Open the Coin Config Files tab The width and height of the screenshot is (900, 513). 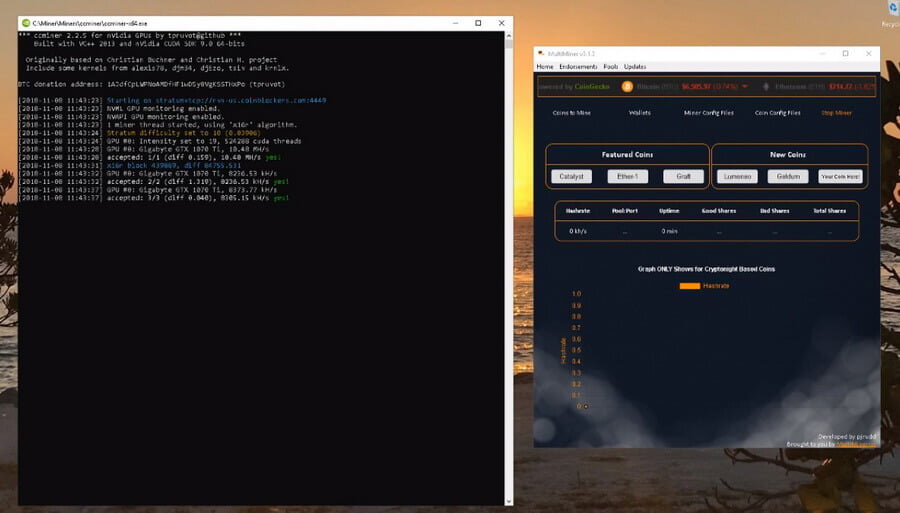click(777, 113)
